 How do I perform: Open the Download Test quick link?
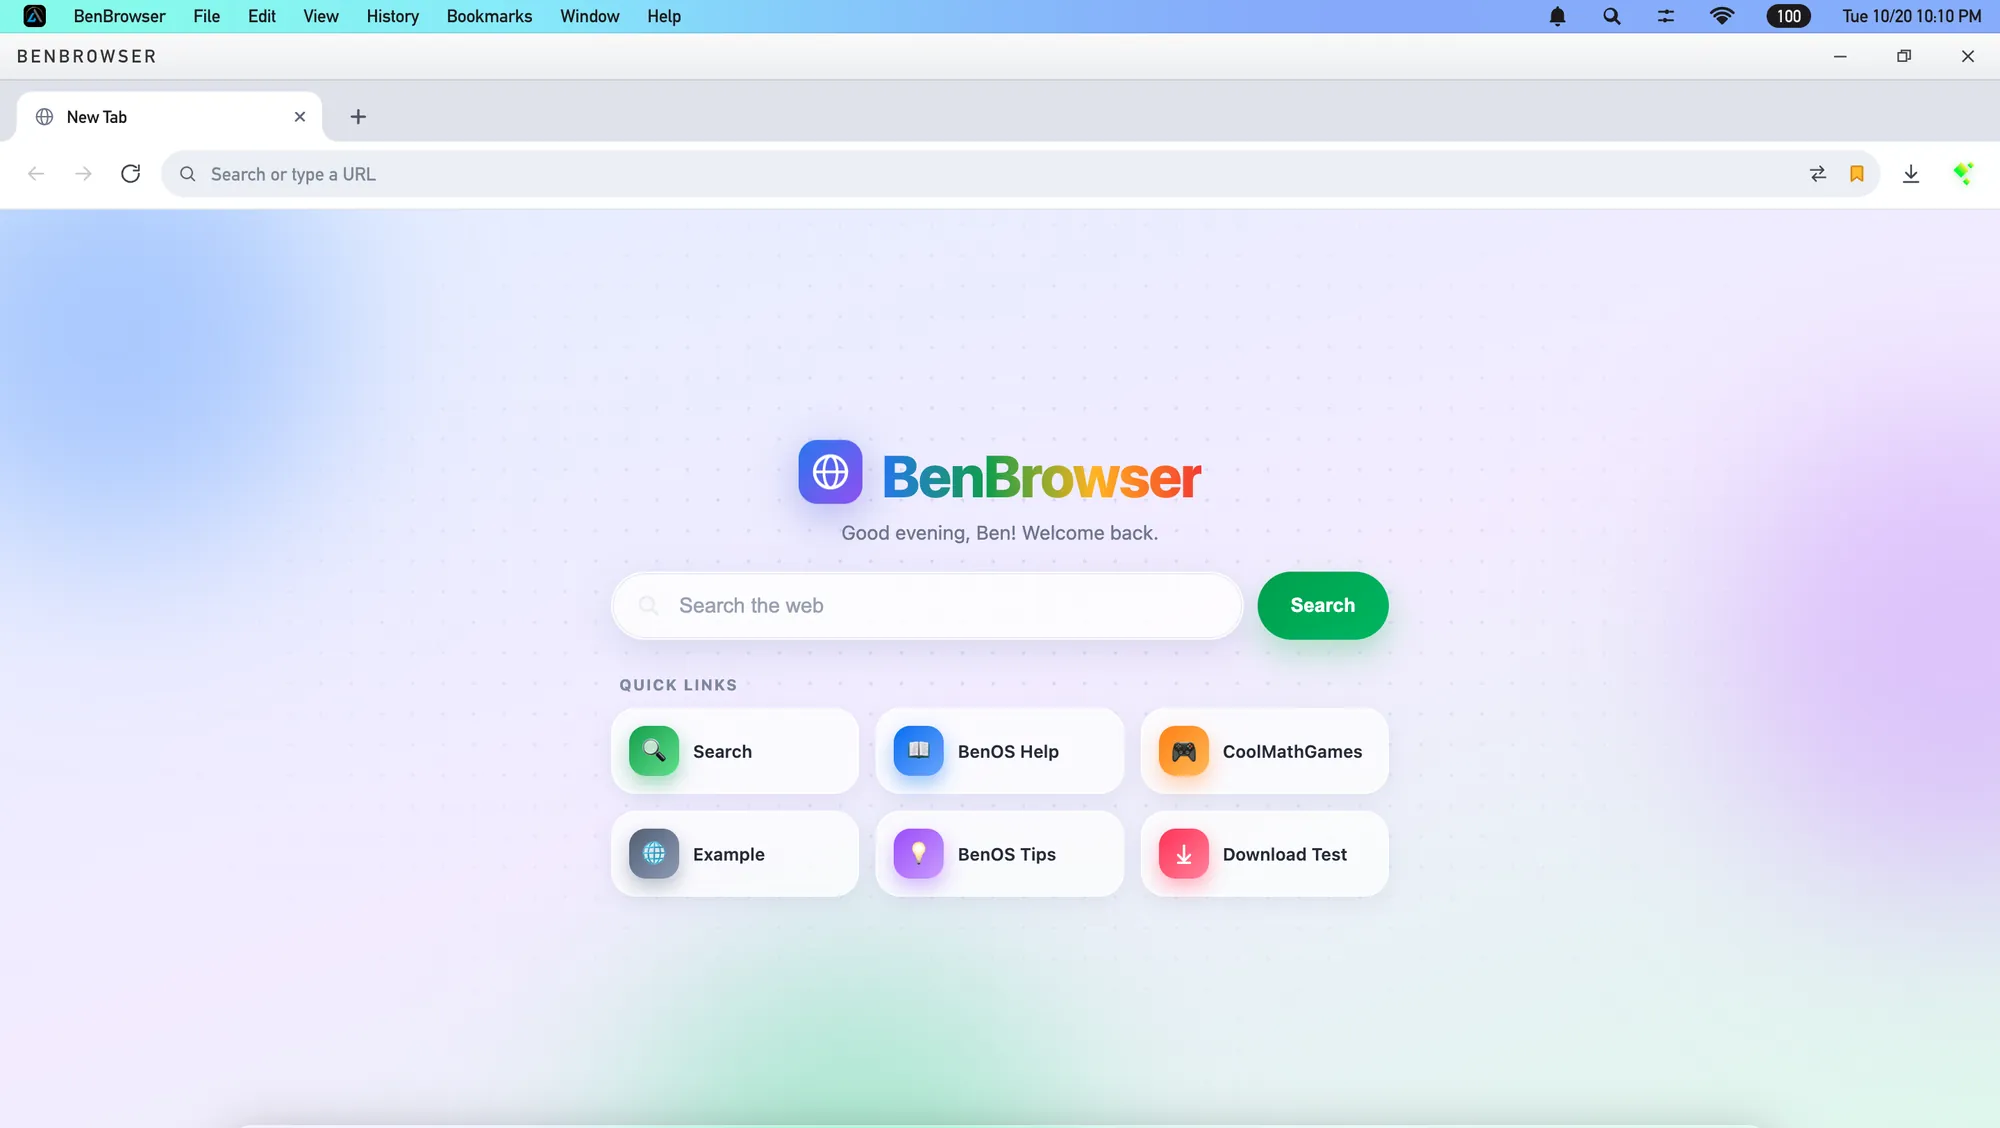1265,854
